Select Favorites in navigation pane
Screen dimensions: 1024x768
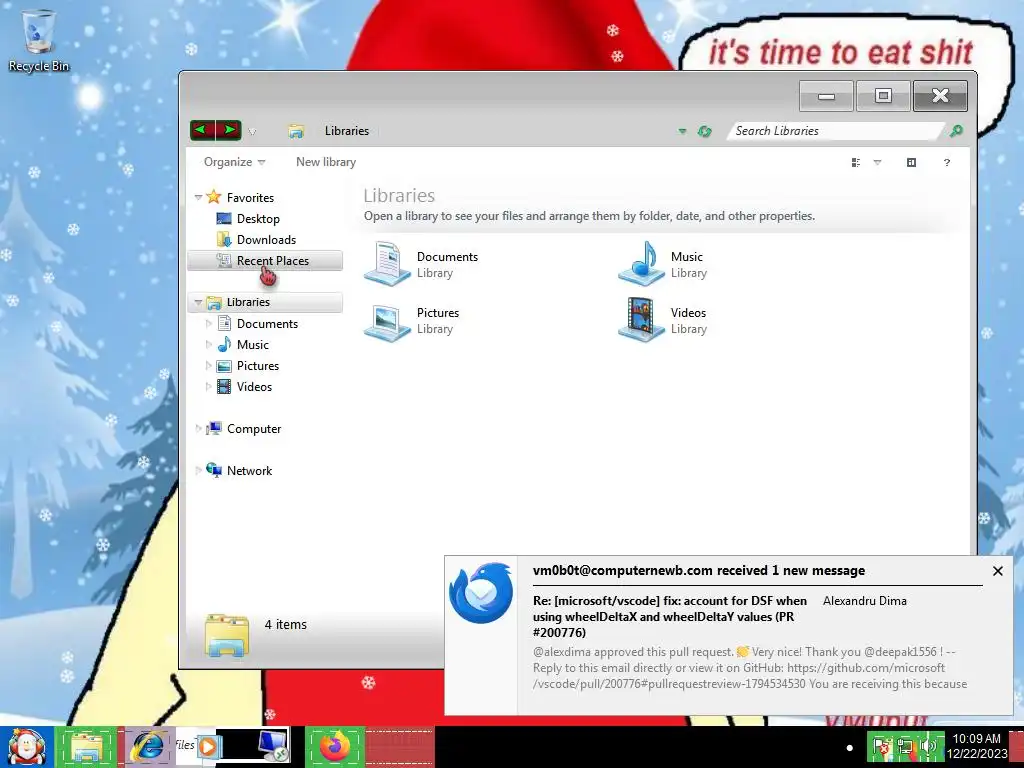coord(250,197)
